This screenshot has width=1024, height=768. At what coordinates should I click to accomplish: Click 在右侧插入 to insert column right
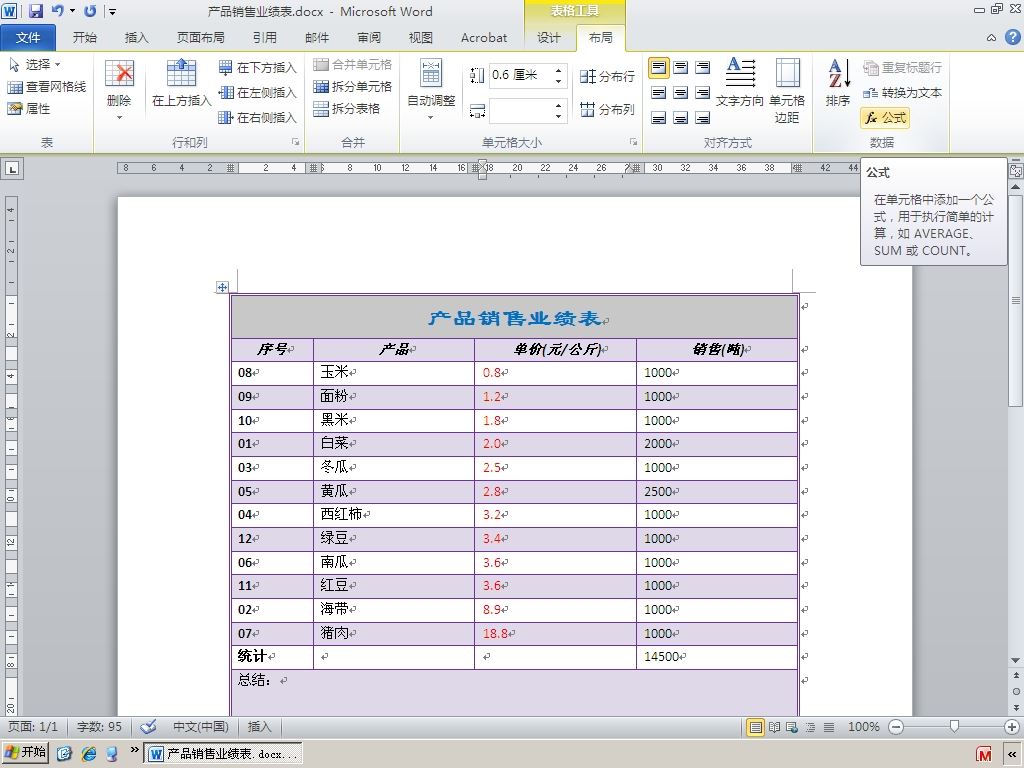(x=257, y=118)
